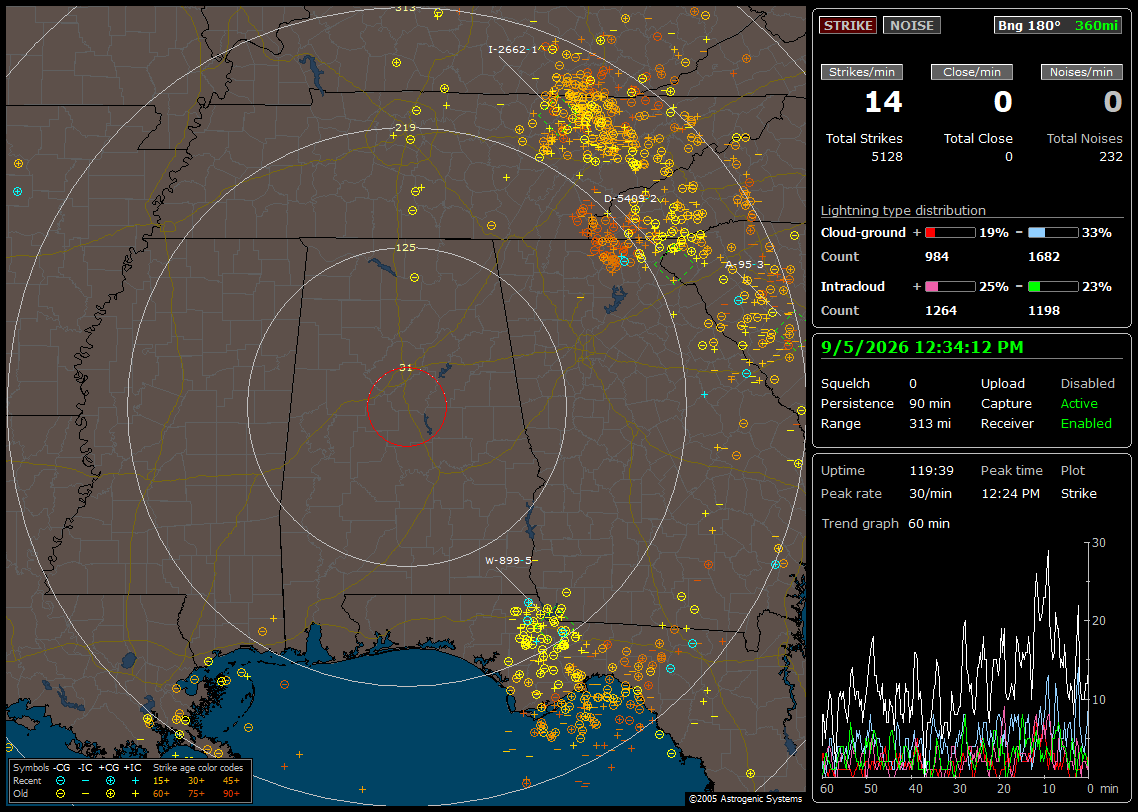Select the A-95-3 storm cell label
Viewport: 1138px width, 812px height.
pyautogui.click(x=745, y=265)
